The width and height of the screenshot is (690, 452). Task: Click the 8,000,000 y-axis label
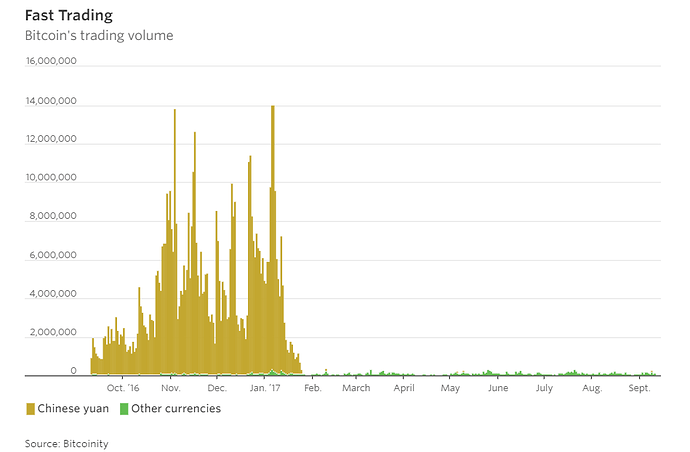click(x=53, y=216)
